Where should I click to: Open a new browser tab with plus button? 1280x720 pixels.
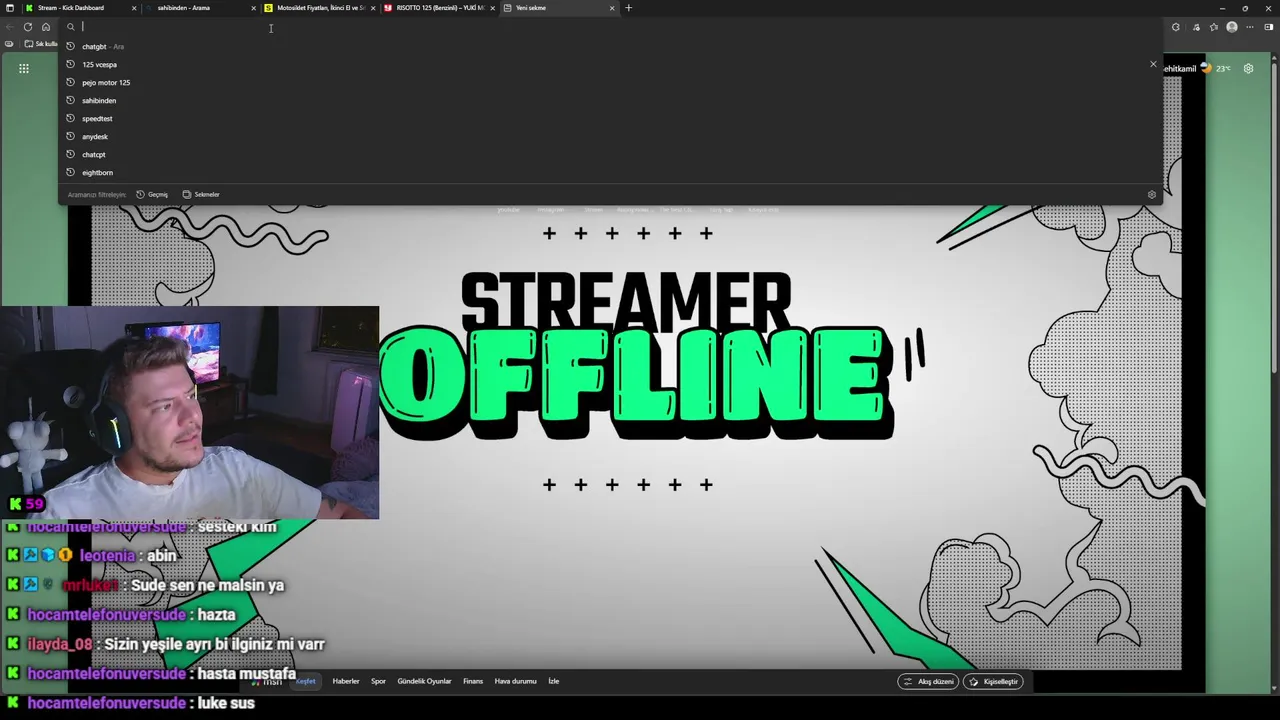(x=628, y=8)
